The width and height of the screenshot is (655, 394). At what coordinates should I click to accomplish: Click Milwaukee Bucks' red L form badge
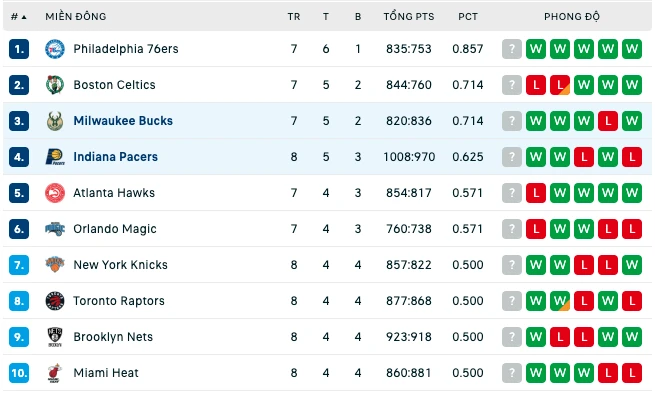(608, 121)
